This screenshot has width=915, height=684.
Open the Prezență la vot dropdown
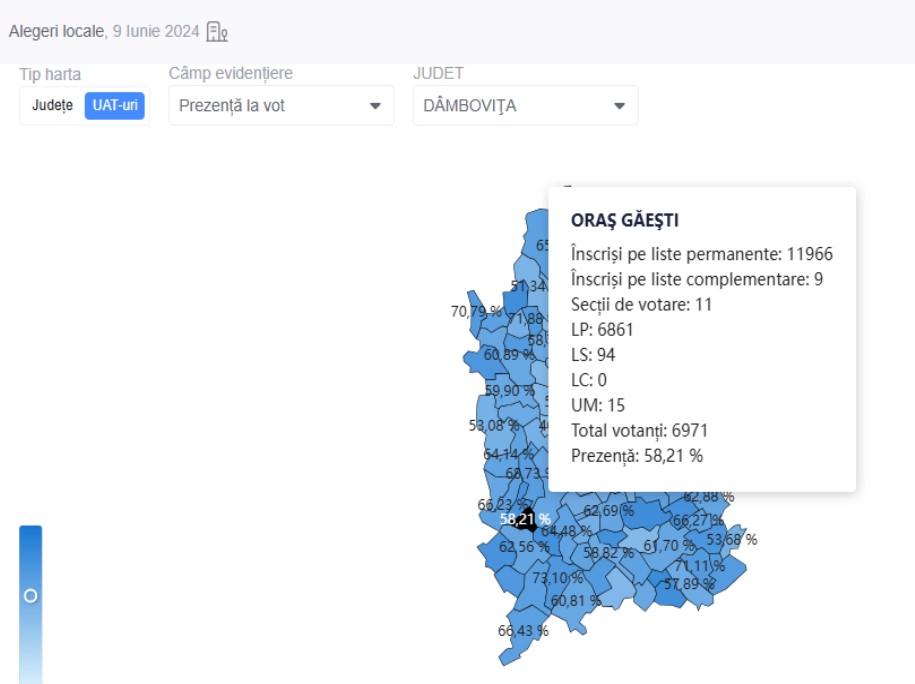281,105
